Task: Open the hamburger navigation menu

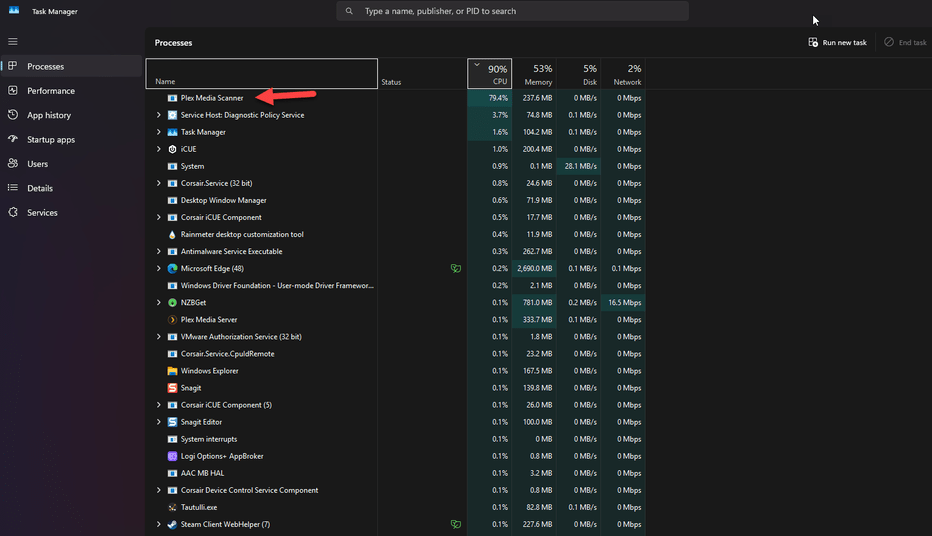Action: click(x=12, y=42)
